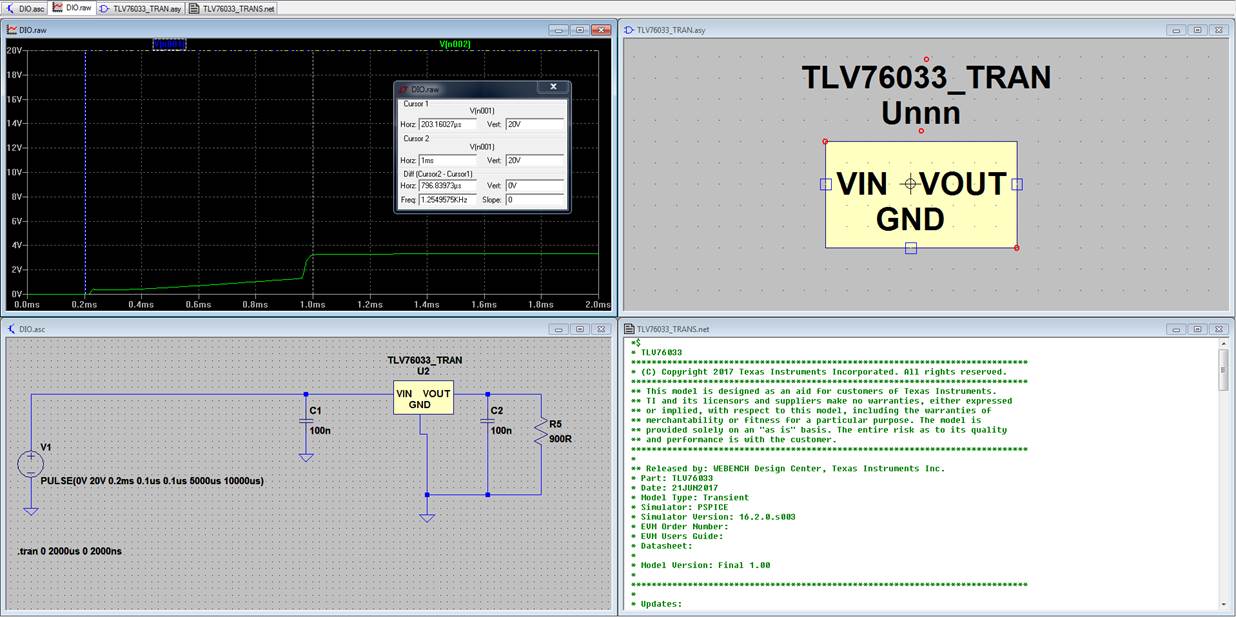Minimize the DIO.raw waveform window
Viewport: 1236px width, 617px height.
point(558,30)
